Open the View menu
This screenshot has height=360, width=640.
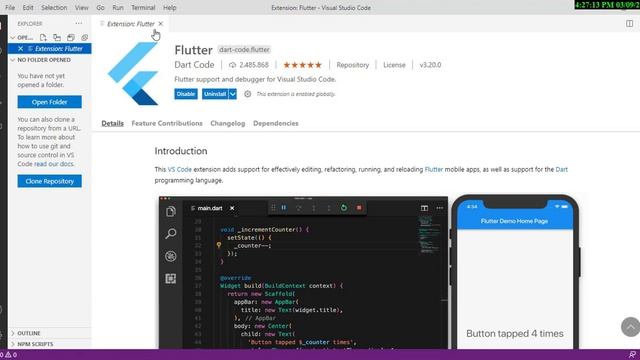pyautogui.click(x=81, y=7)
